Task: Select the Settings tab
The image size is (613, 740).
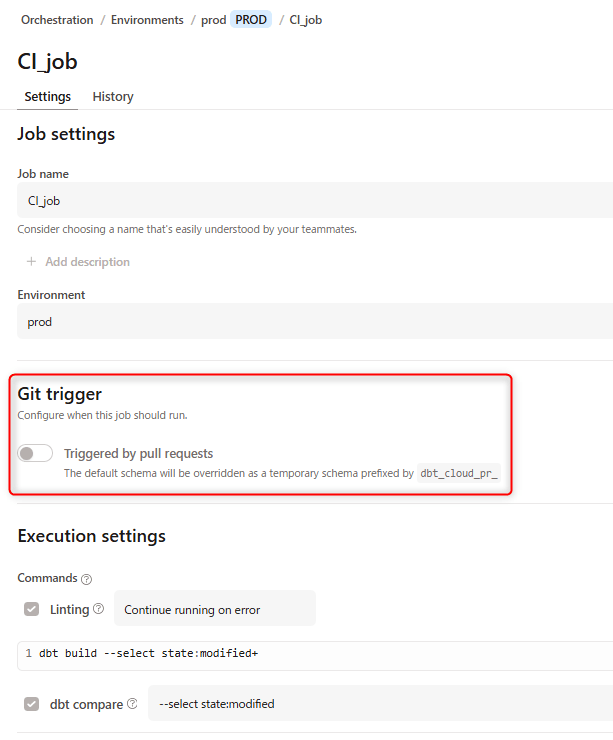Action: (47, 97)
